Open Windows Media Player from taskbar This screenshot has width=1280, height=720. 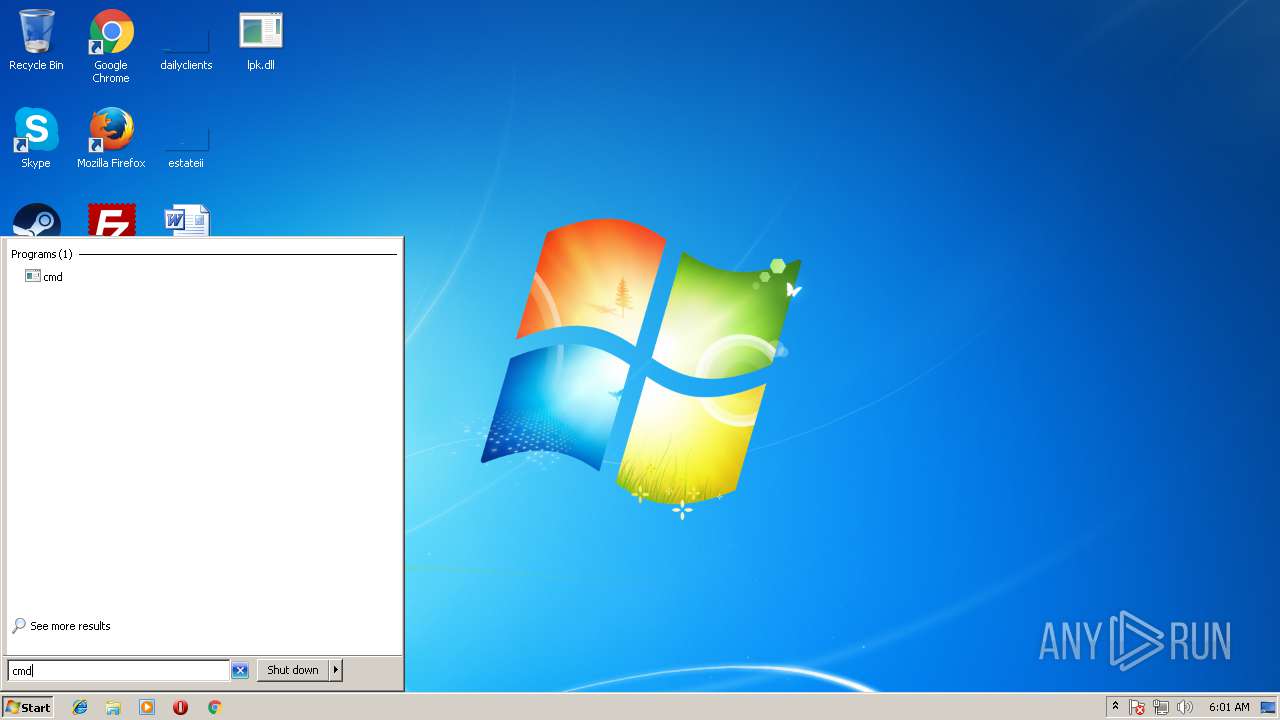147,707
